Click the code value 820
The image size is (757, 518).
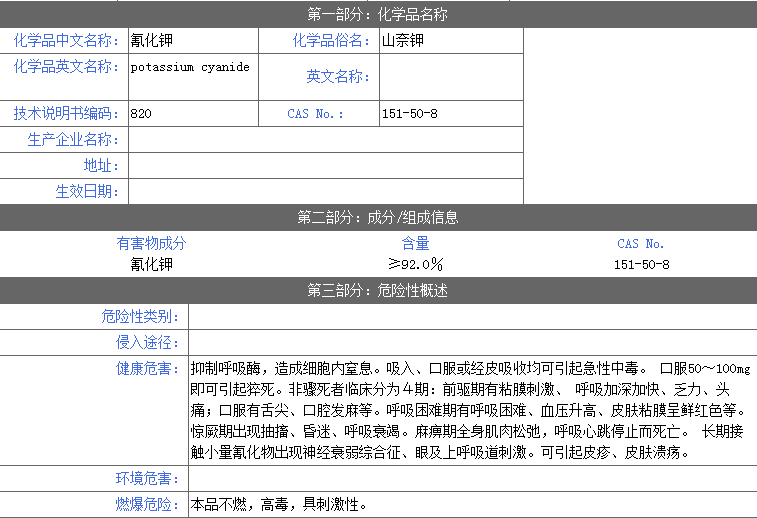pos(141,114)
